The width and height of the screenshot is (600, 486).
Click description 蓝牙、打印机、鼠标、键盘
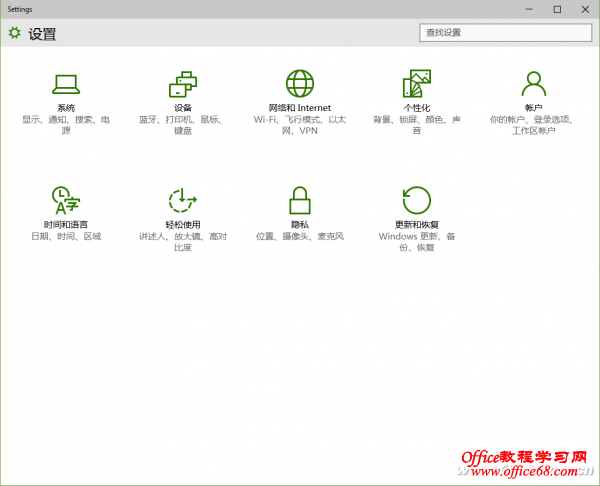point(183,125)
